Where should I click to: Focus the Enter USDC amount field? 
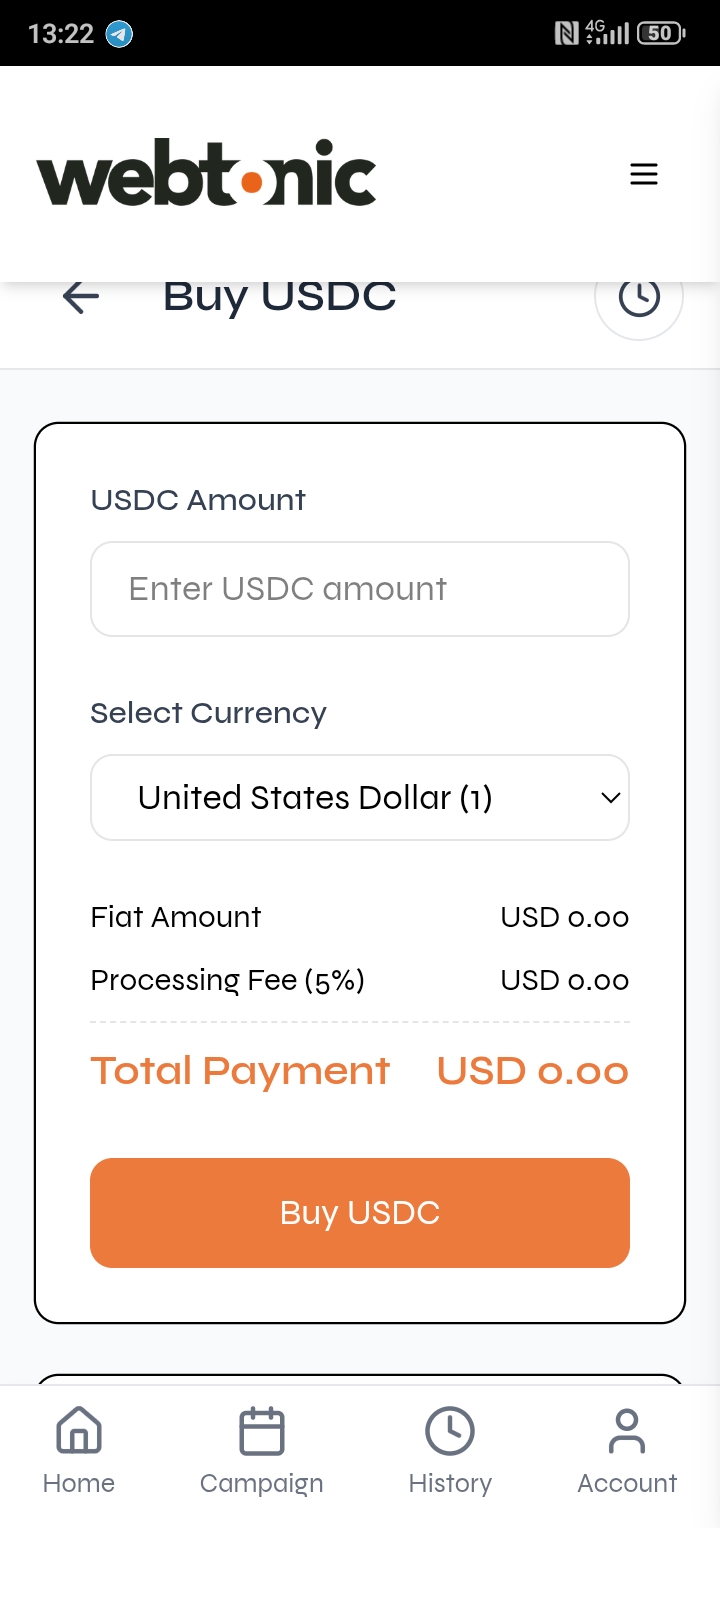click(x=360, y=589)
